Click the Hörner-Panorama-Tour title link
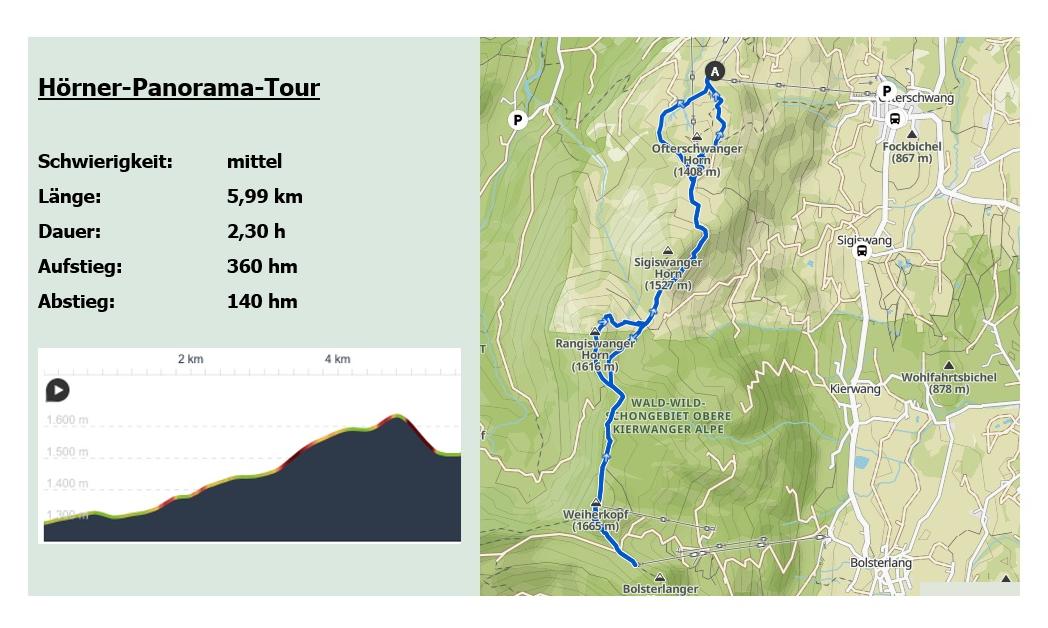 (x=179, y=88)
